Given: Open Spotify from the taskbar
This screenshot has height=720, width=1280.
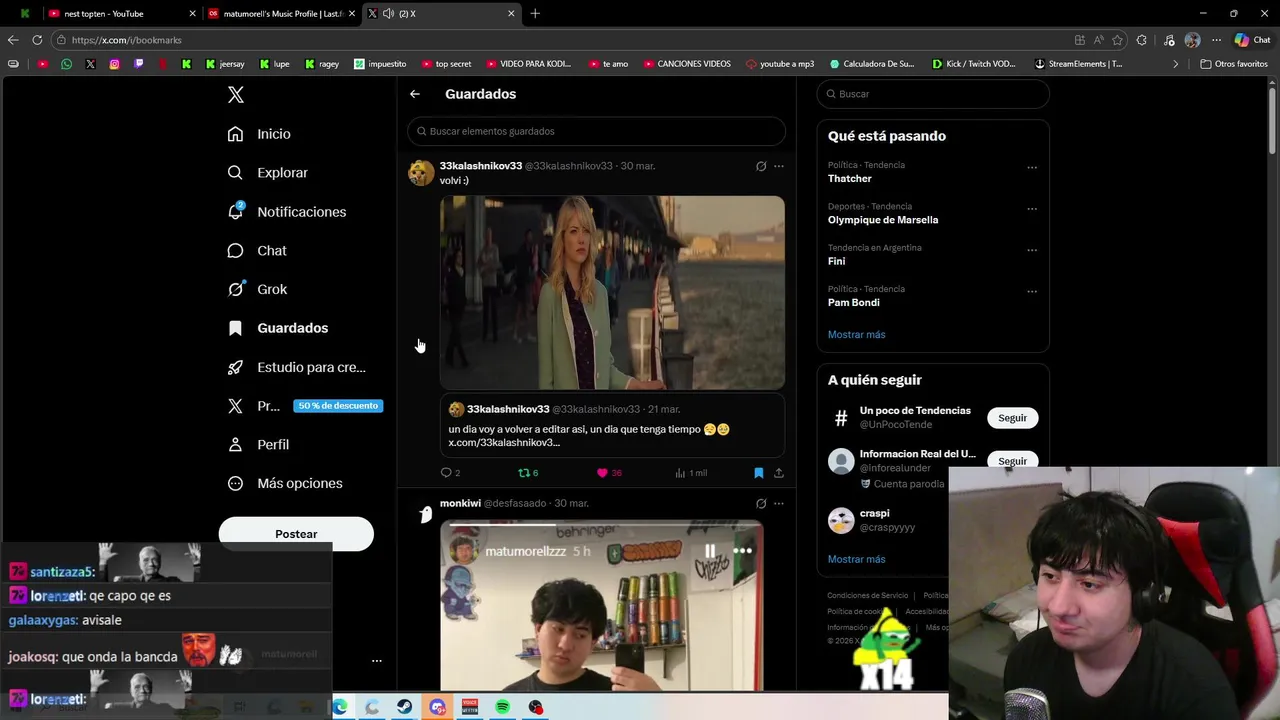Looking at the screenshot, I should click(x=503, y=707).
